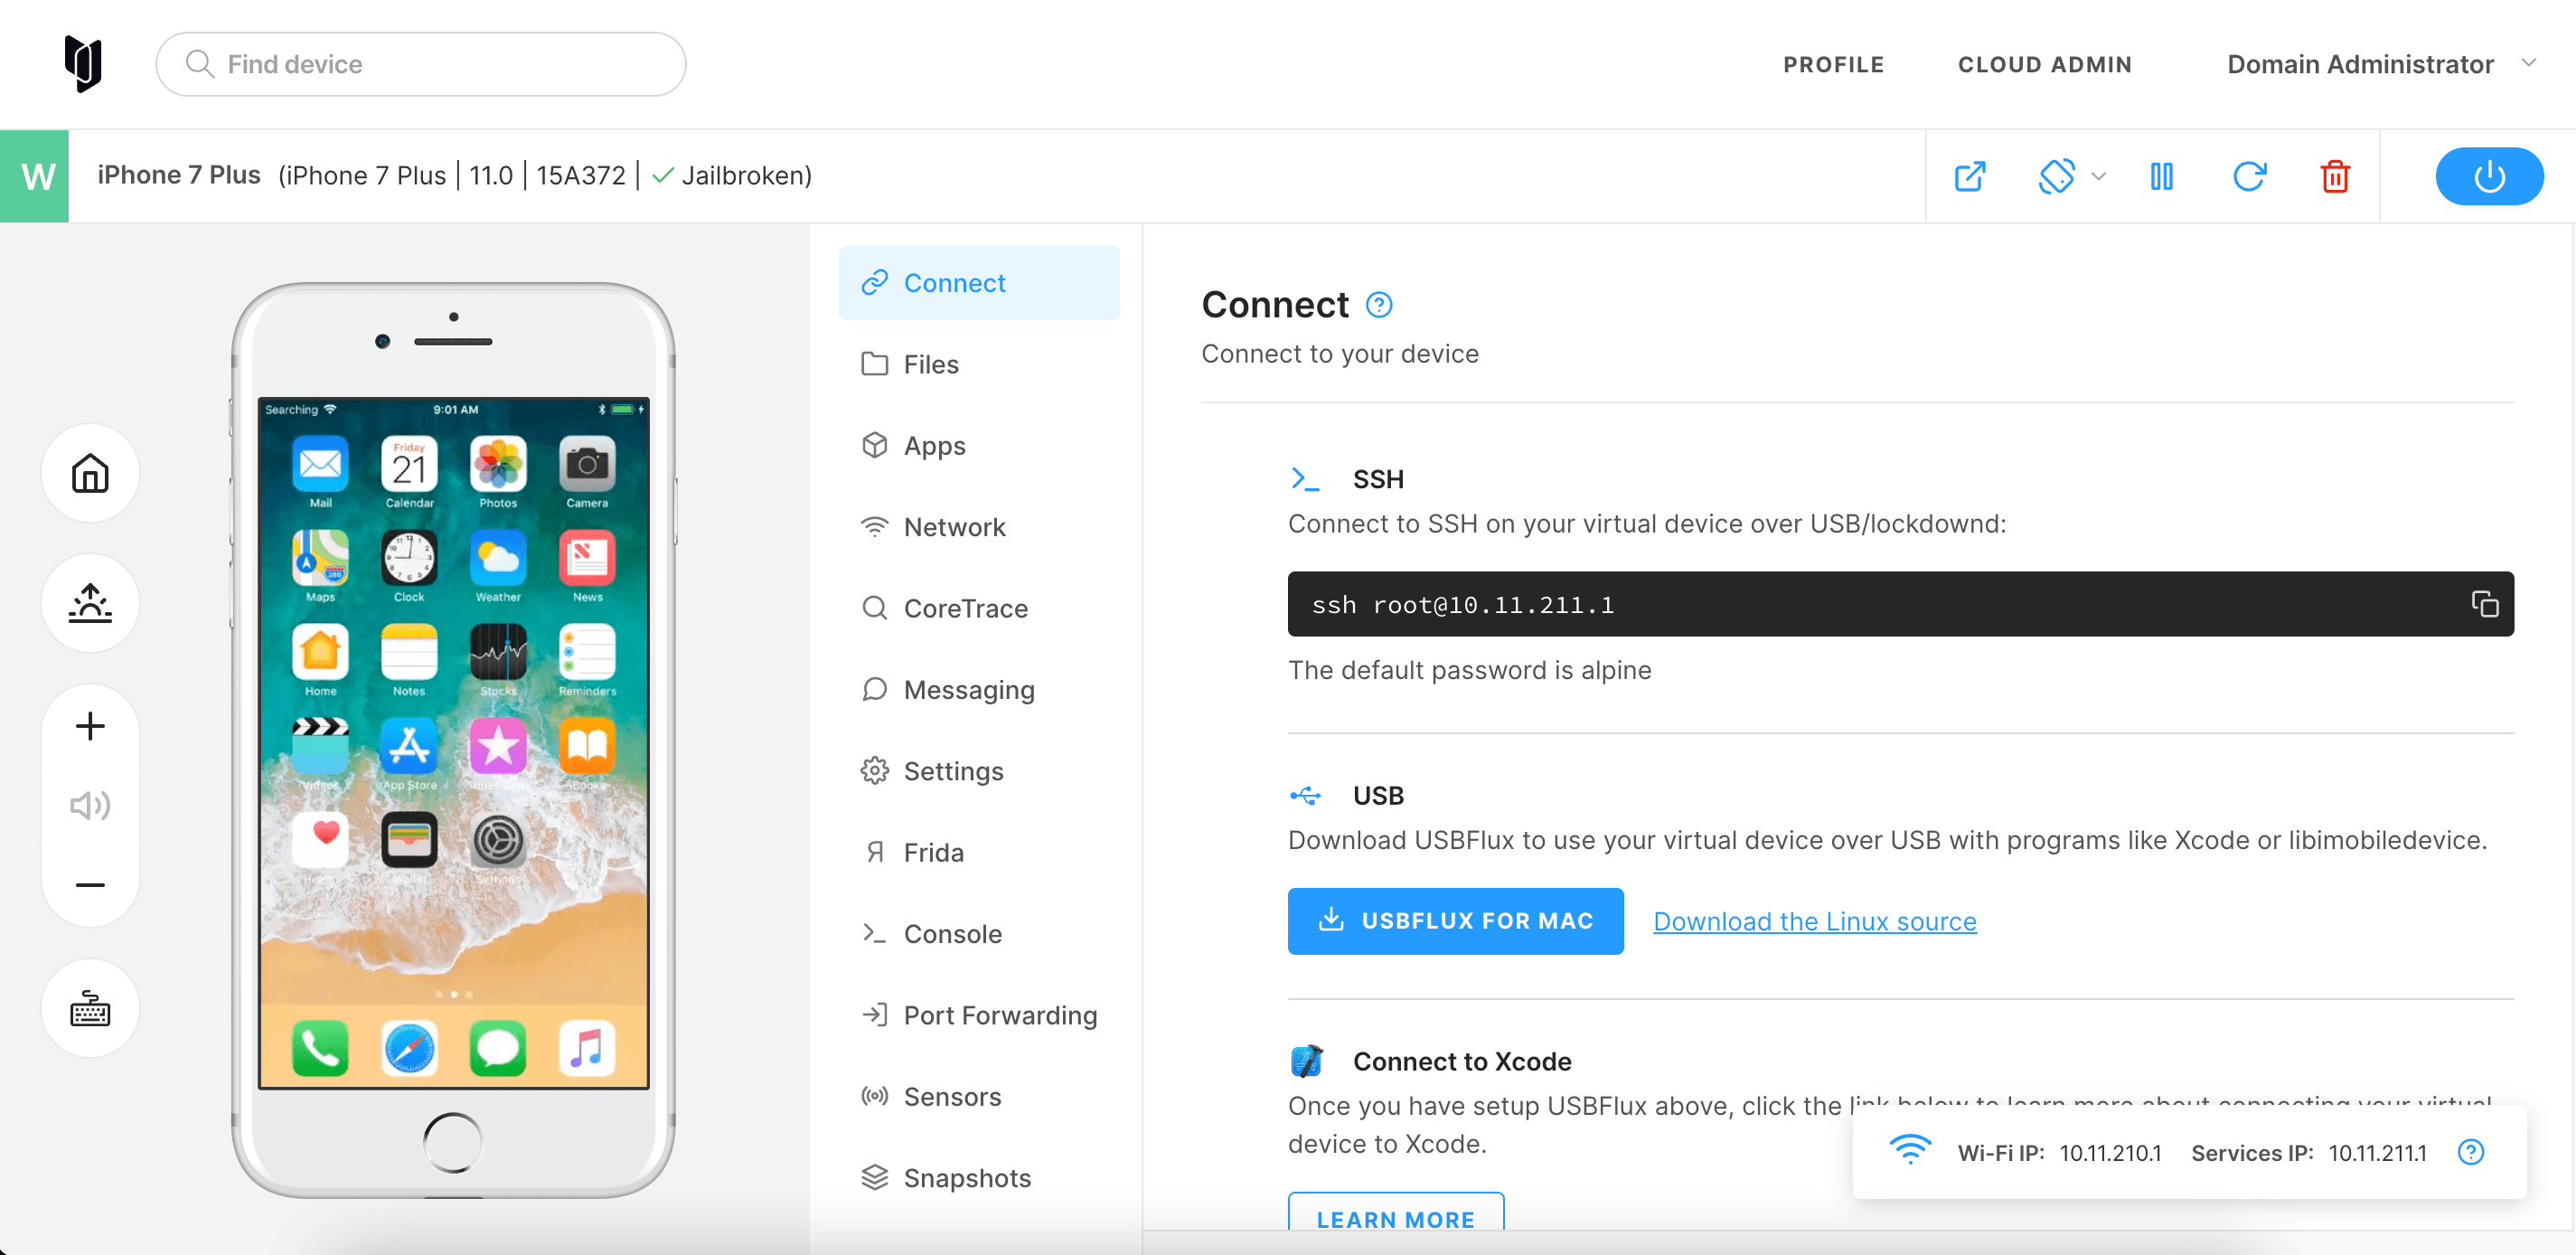Image resolution: width=2576 pixels, height=1255 pixels.
Task: Tap the Stocks app on iPhone screen
Action: [x=498, y=652]
